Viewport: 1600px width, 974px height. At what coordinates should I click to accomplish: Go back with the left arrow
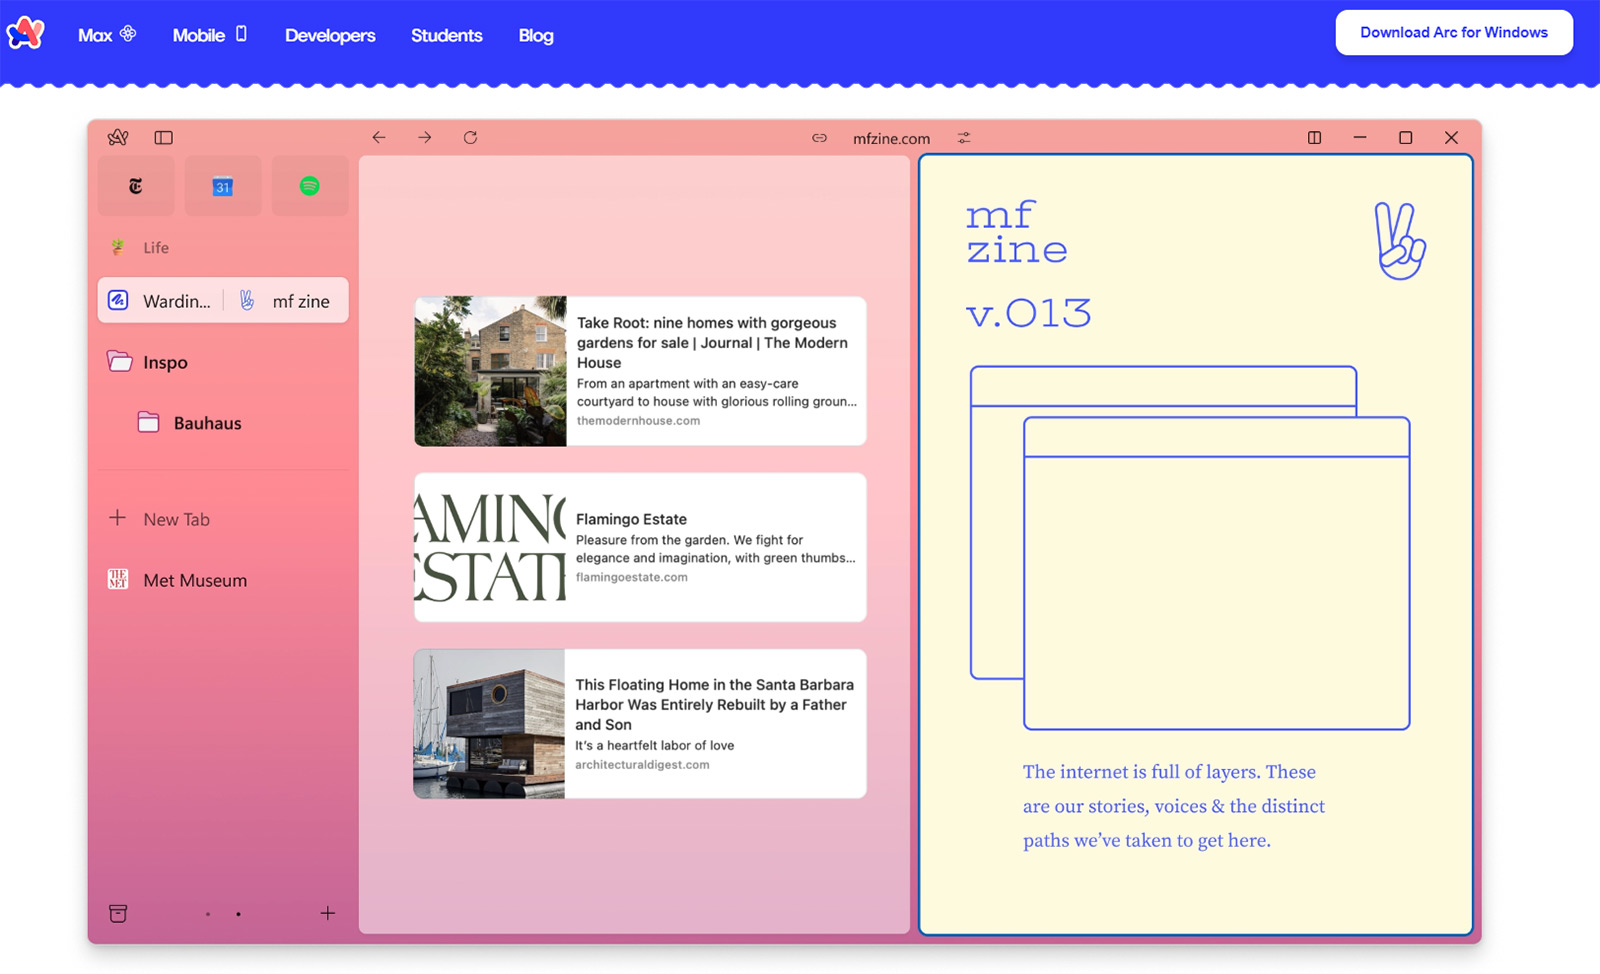click(379, 138)
